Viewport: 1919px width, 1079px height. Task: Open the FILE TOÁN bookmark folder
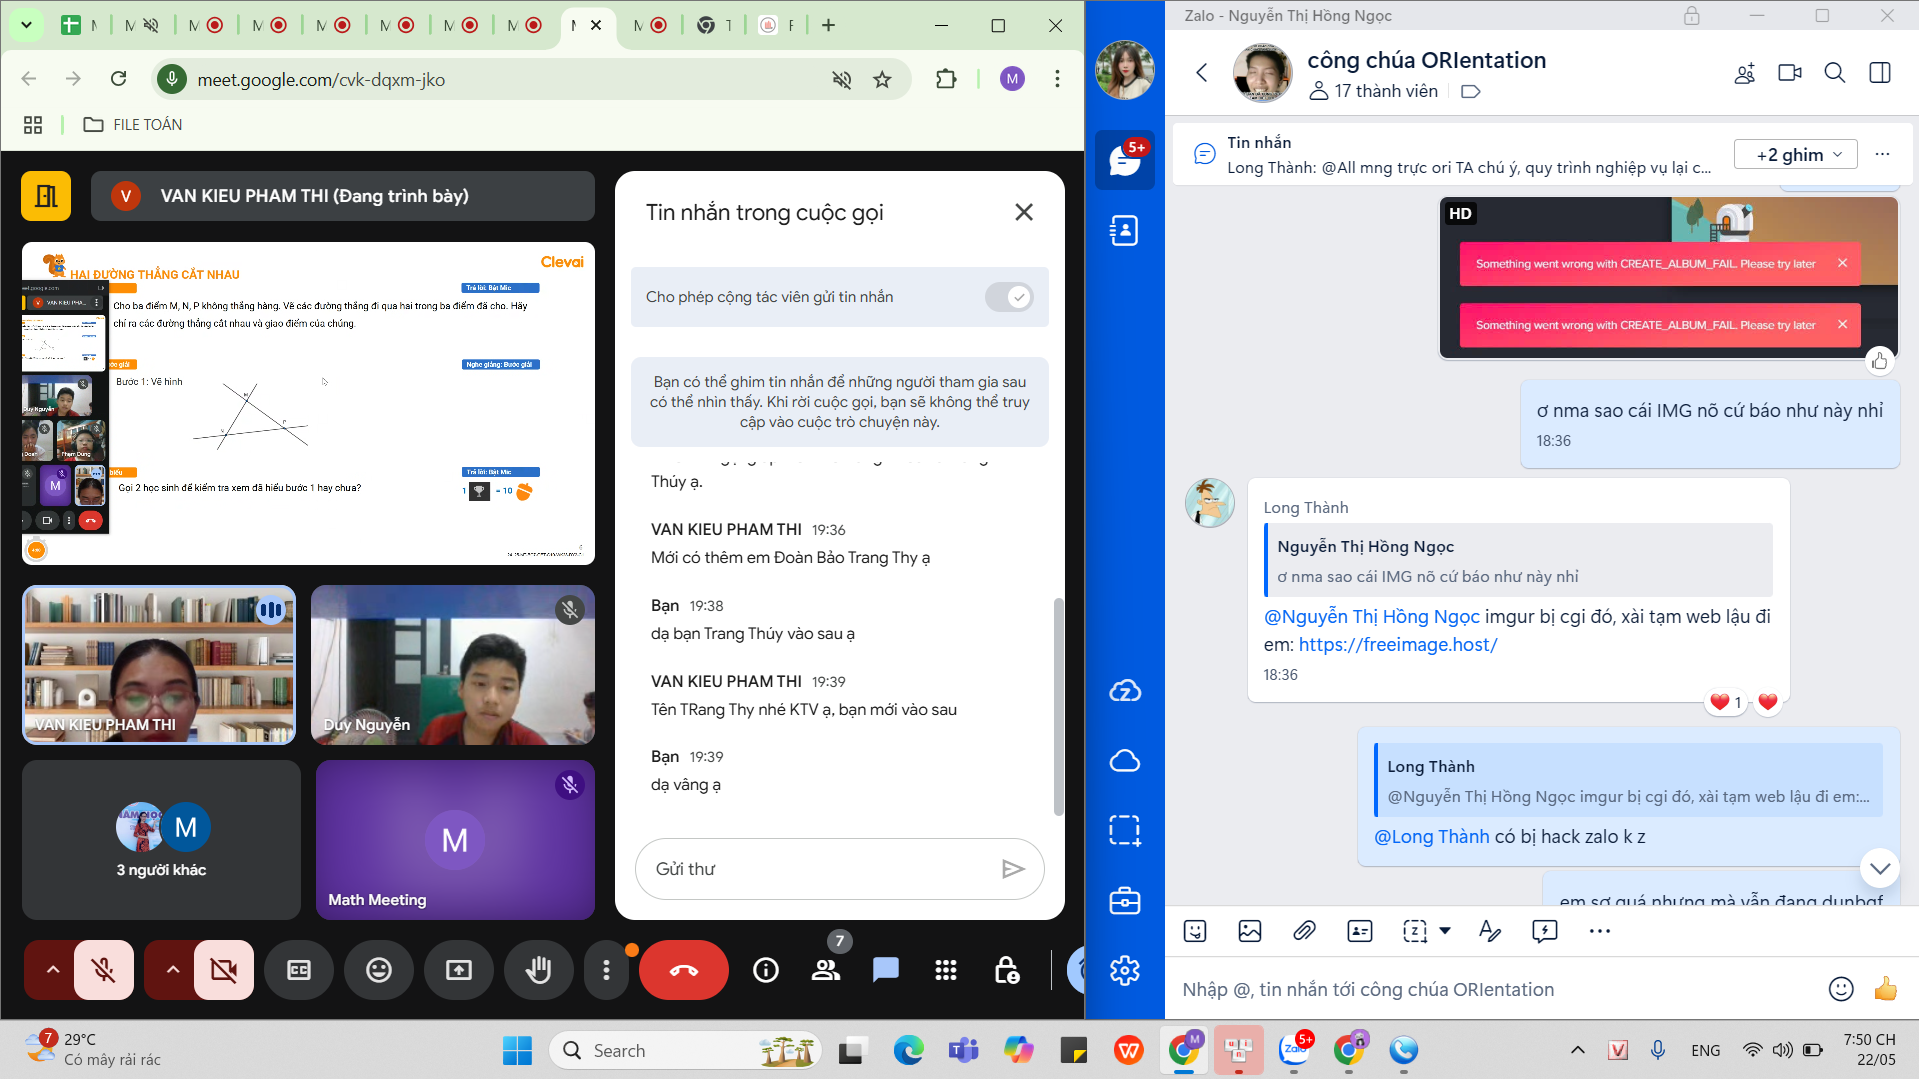point(133,124)
